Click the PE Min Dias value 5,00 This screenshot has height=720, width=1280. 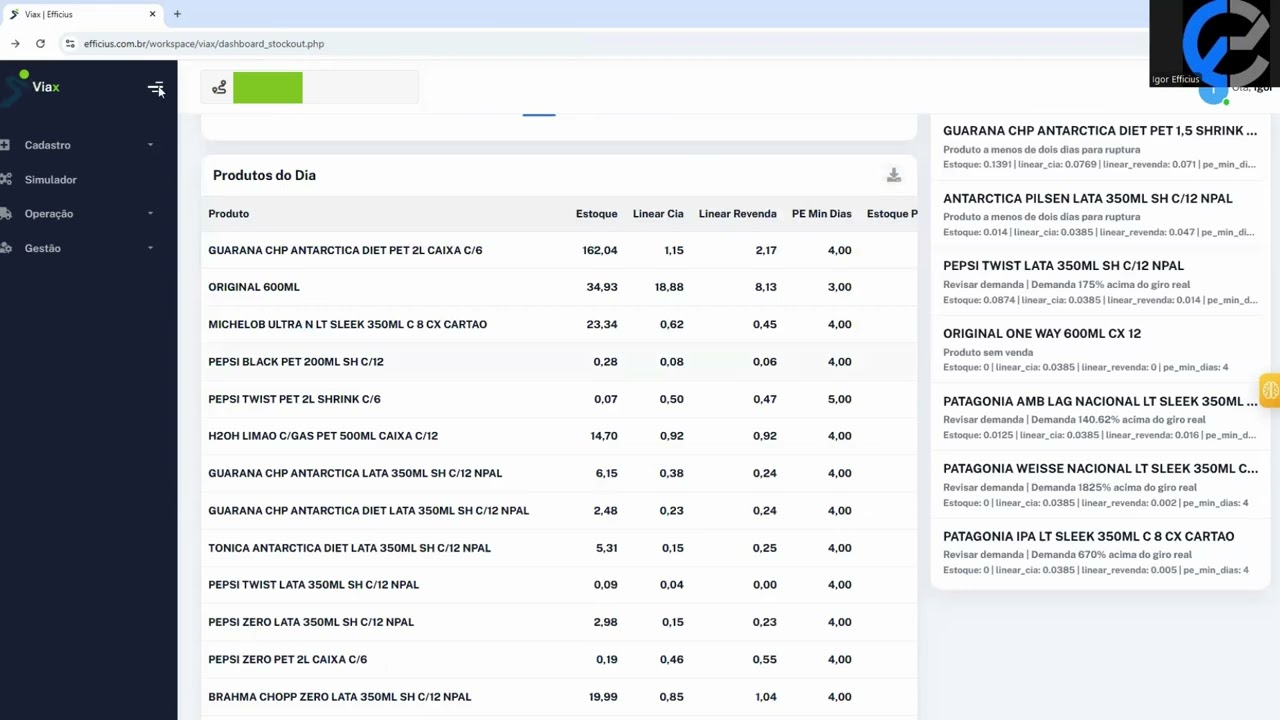point(840,399)
